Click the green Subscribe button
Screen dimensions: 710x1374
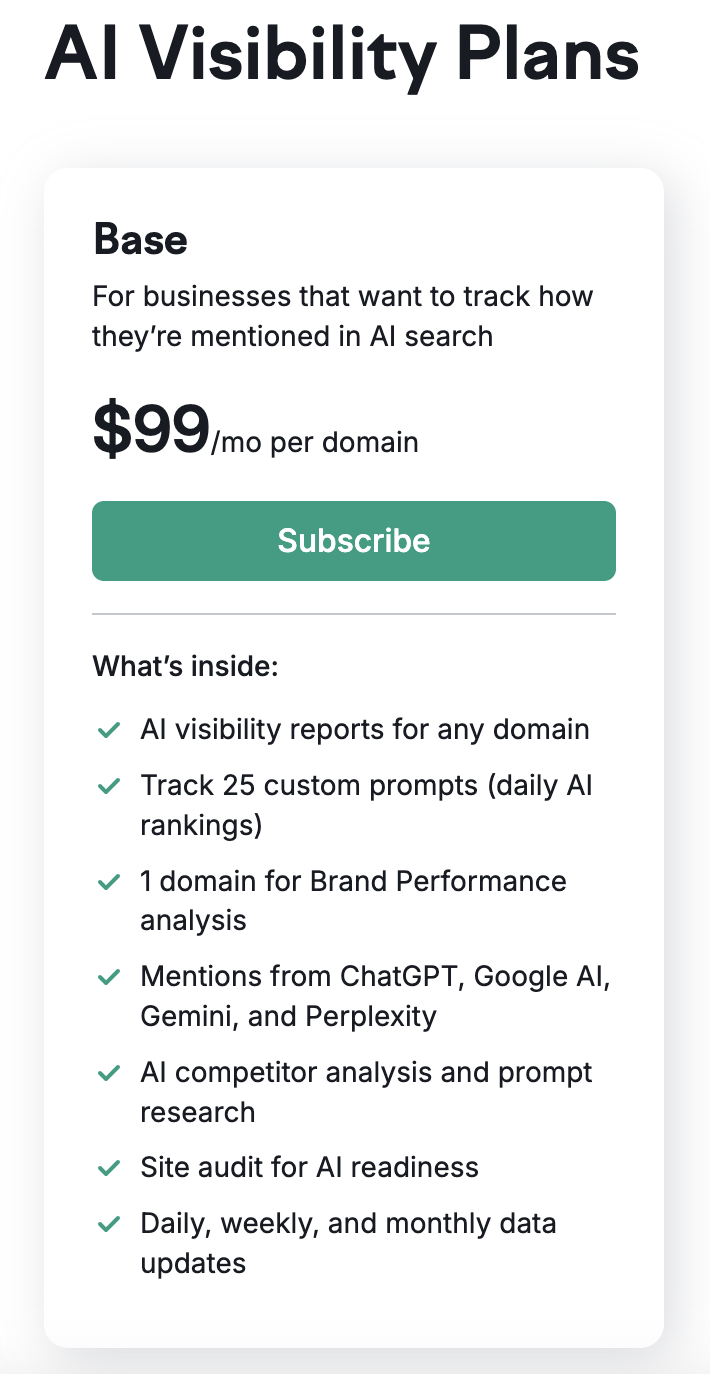353,541
